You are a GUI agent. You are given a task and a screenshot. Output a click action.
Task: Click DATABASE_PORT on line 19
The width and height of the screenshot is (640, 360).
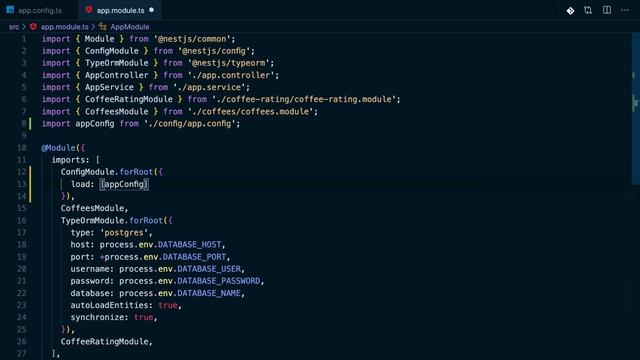[194, 257]
